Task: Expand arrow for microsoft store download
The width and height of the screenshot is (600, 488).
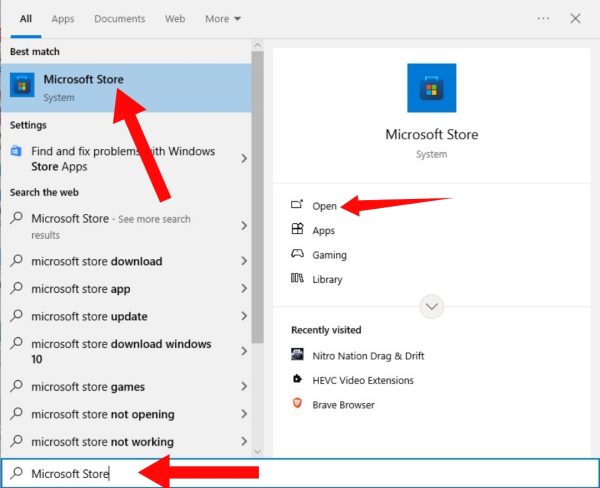Action: coord(244,261)
